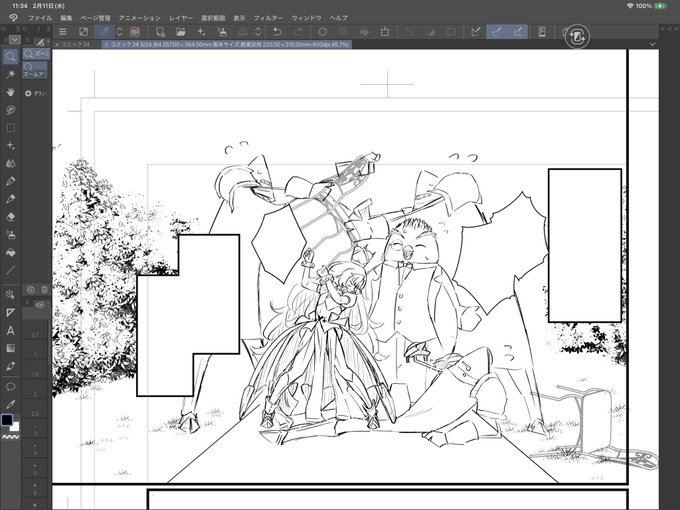Click the Scale/Rotate transform icon
The image size is (680, 510).
[x=385, y=32]
